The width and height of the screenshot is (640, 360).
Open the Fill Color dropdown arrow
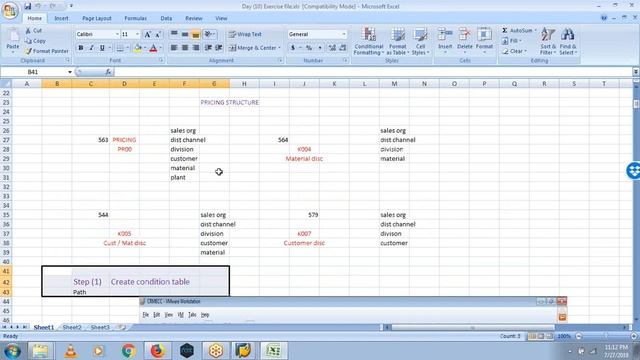pyautogui.click(x=144, y=48)
